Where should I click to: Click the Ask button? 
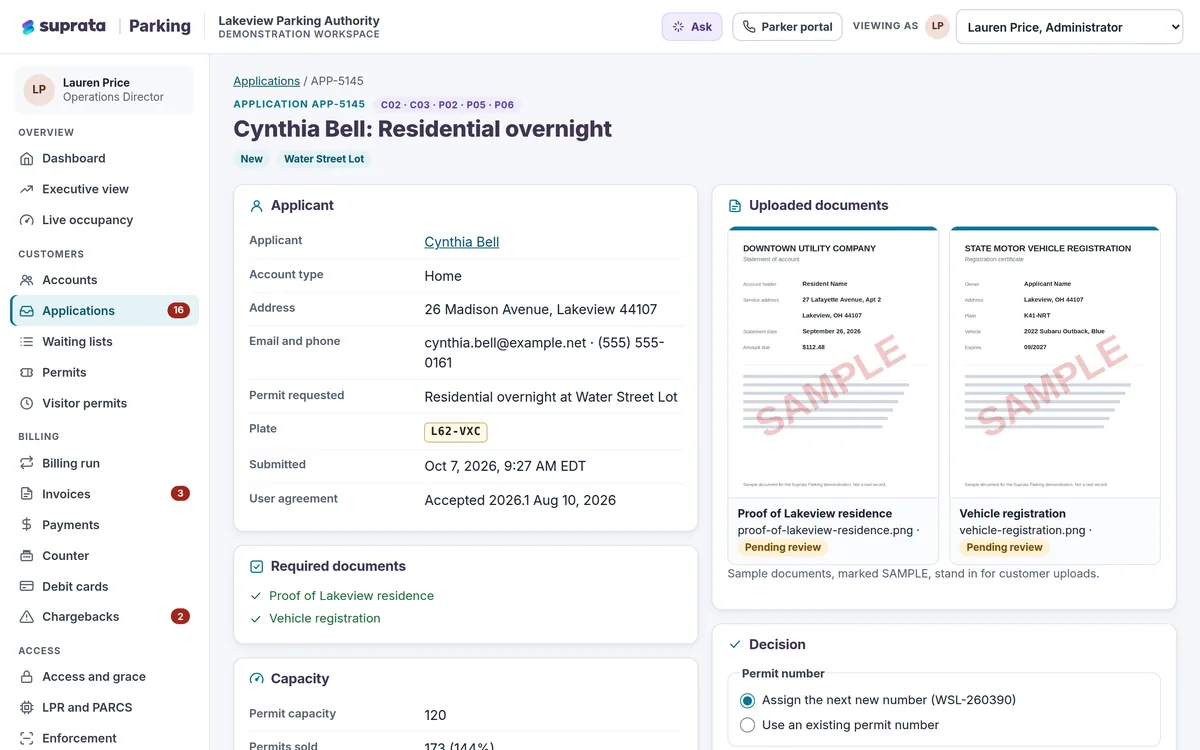click(x=692, y=27)
